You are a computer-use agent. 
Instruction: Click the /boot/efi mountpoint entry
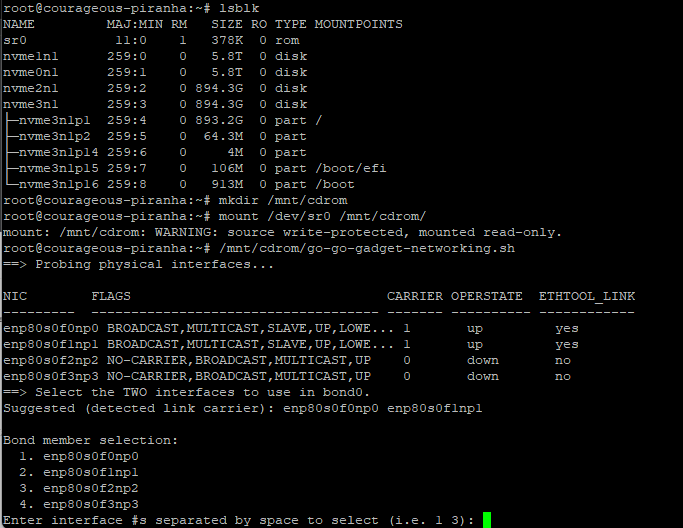click(x=350, y=168)
